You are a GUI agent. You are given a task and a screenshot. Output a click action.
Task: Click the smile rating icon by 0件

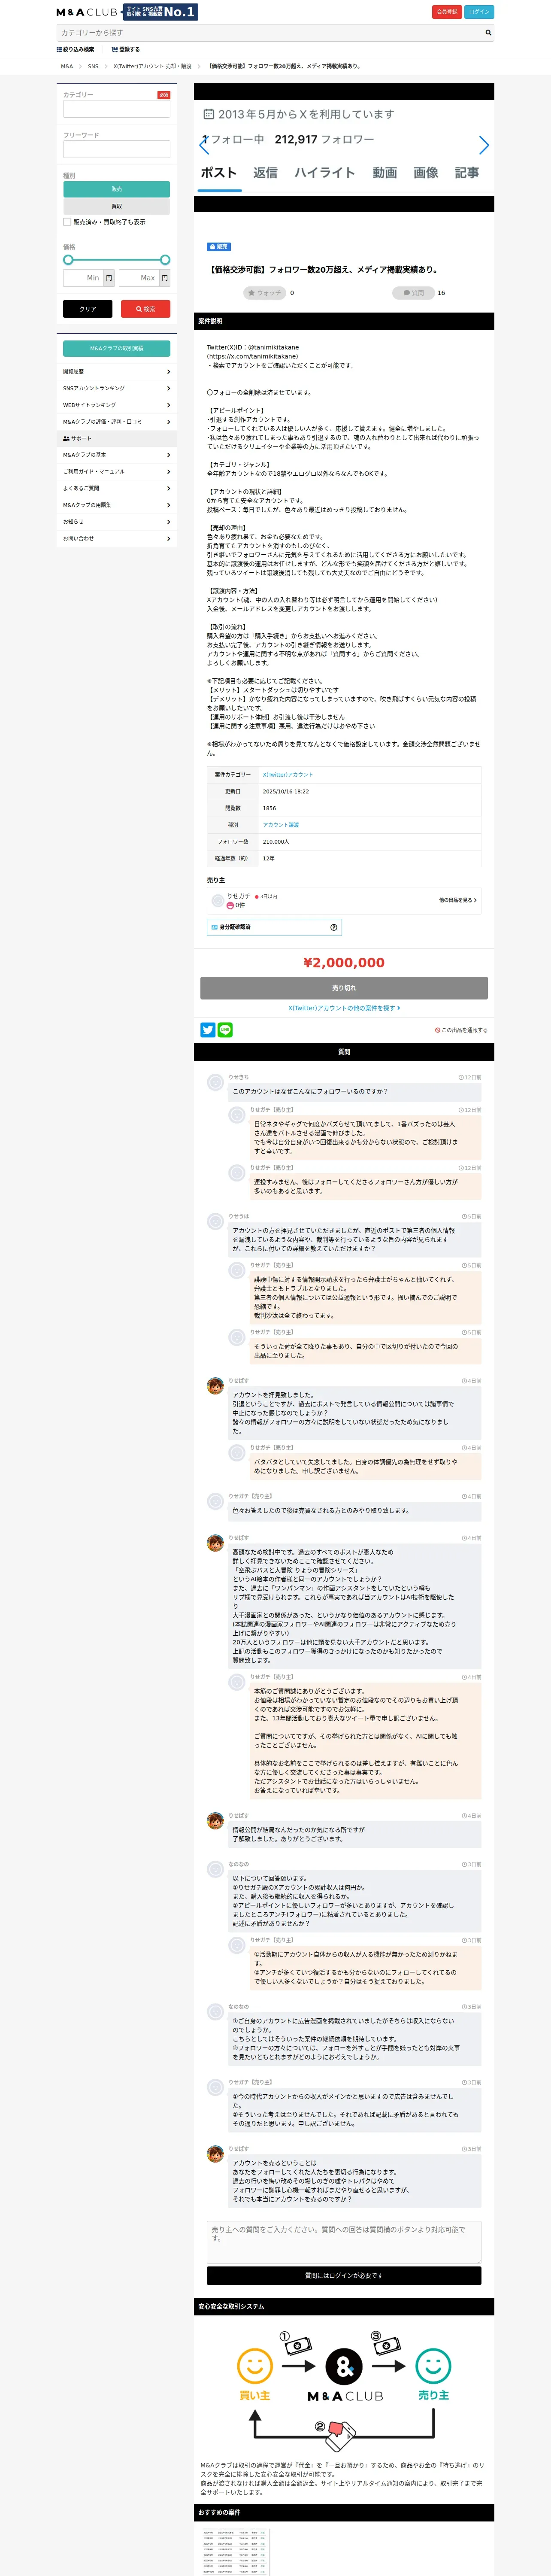click(x=230, y=905)
